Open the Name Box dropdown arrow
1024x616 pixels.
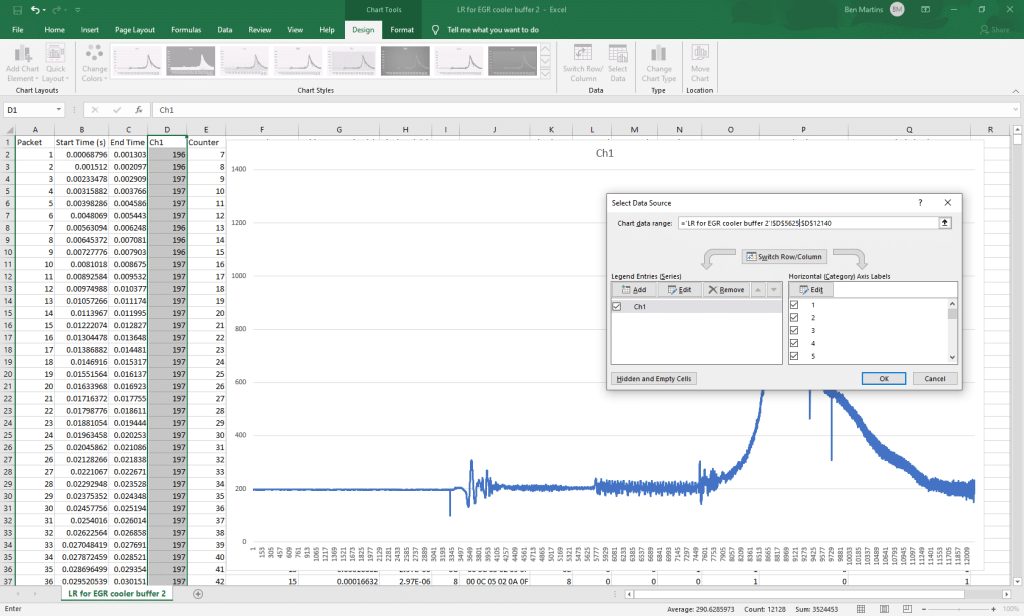coord(59,110)
